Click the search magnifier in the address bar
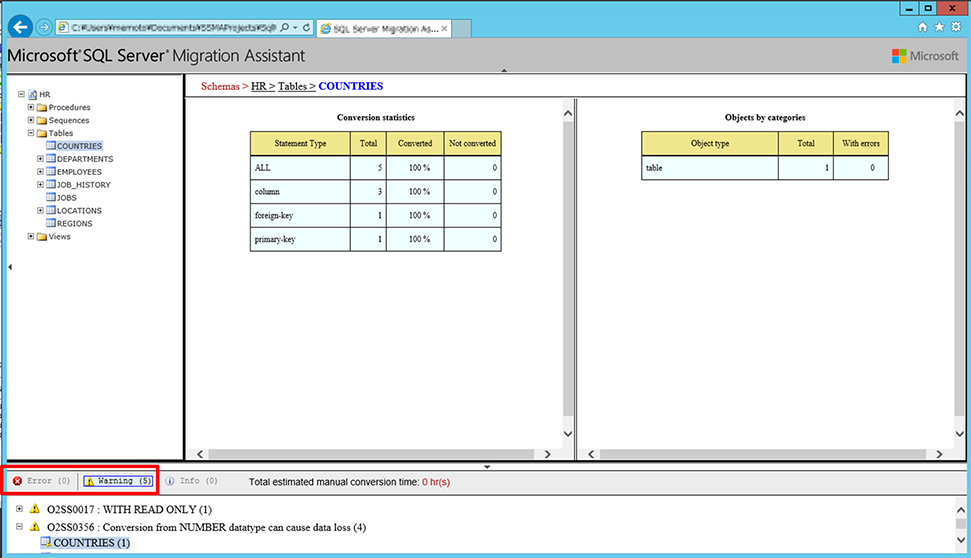The height and width of the screenshot is (558, 971). pyautogui.click(x=284, y=27)
